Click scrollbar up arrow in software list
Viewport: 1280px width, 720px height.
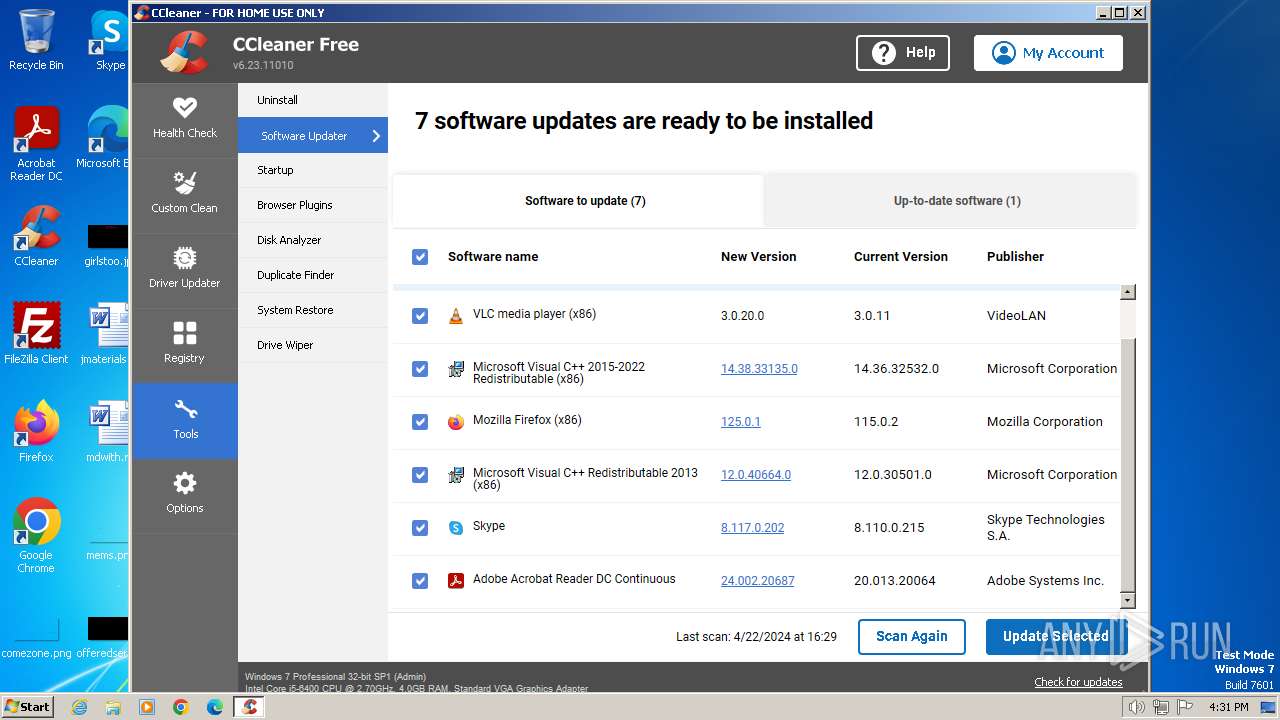[x=1128, y=292]
